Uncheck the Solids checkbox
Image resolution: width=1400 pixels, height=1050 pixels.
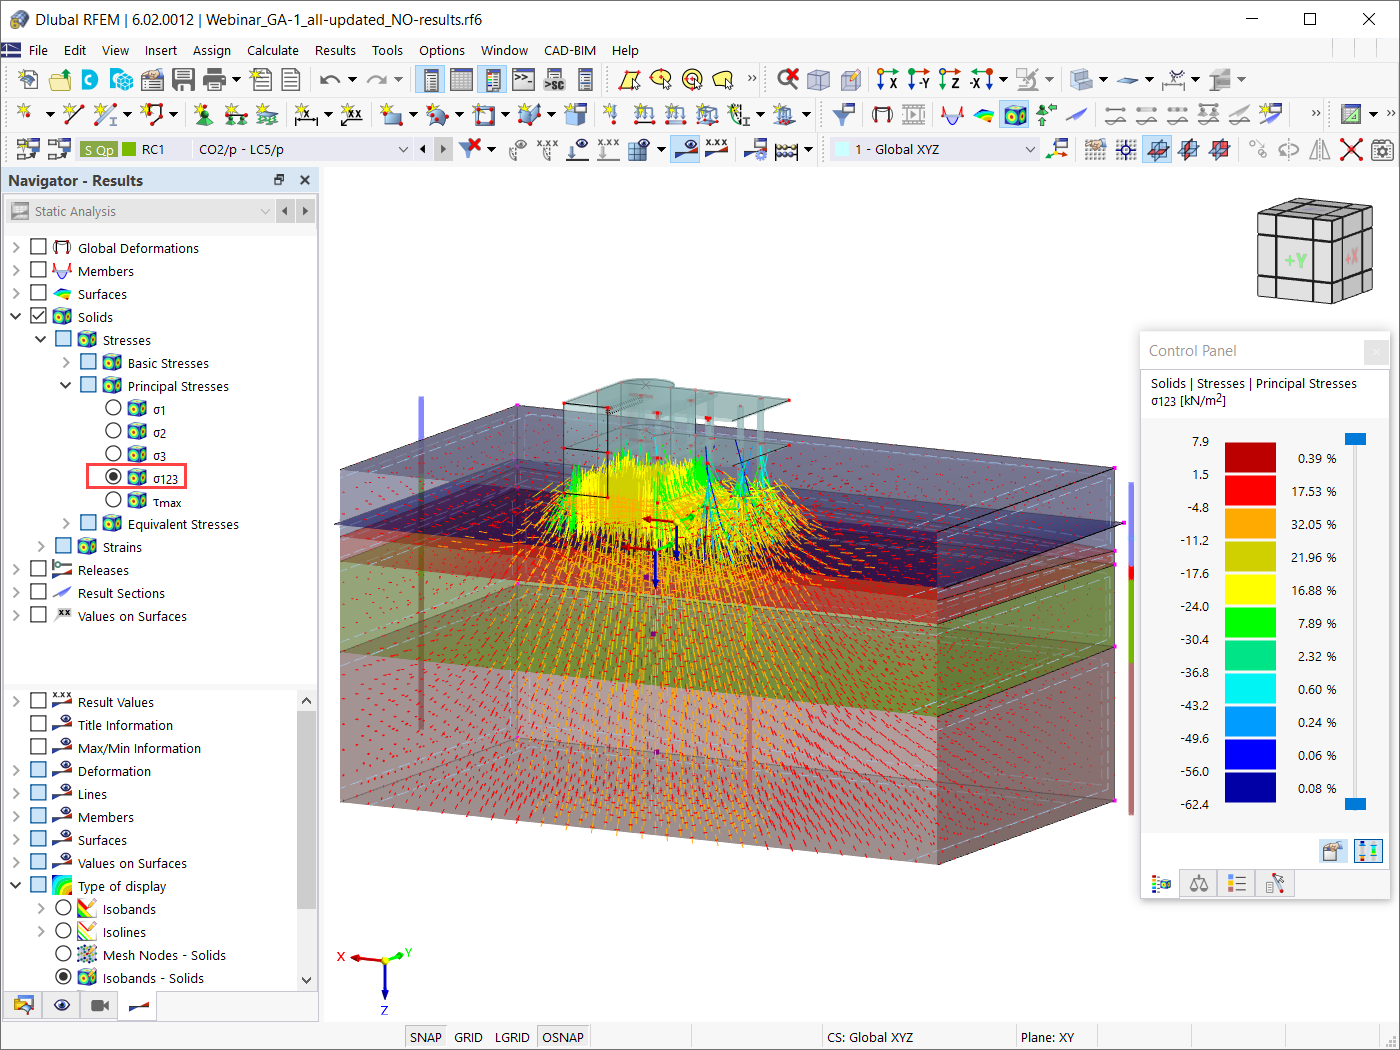click(39, 316)
